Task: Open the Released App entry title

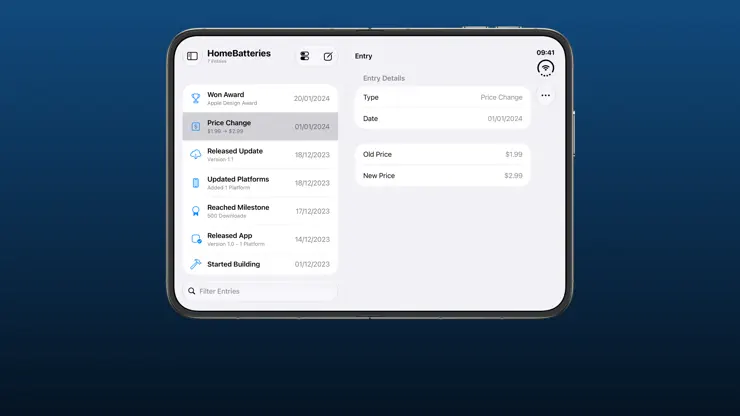Action: coord(230,236)
